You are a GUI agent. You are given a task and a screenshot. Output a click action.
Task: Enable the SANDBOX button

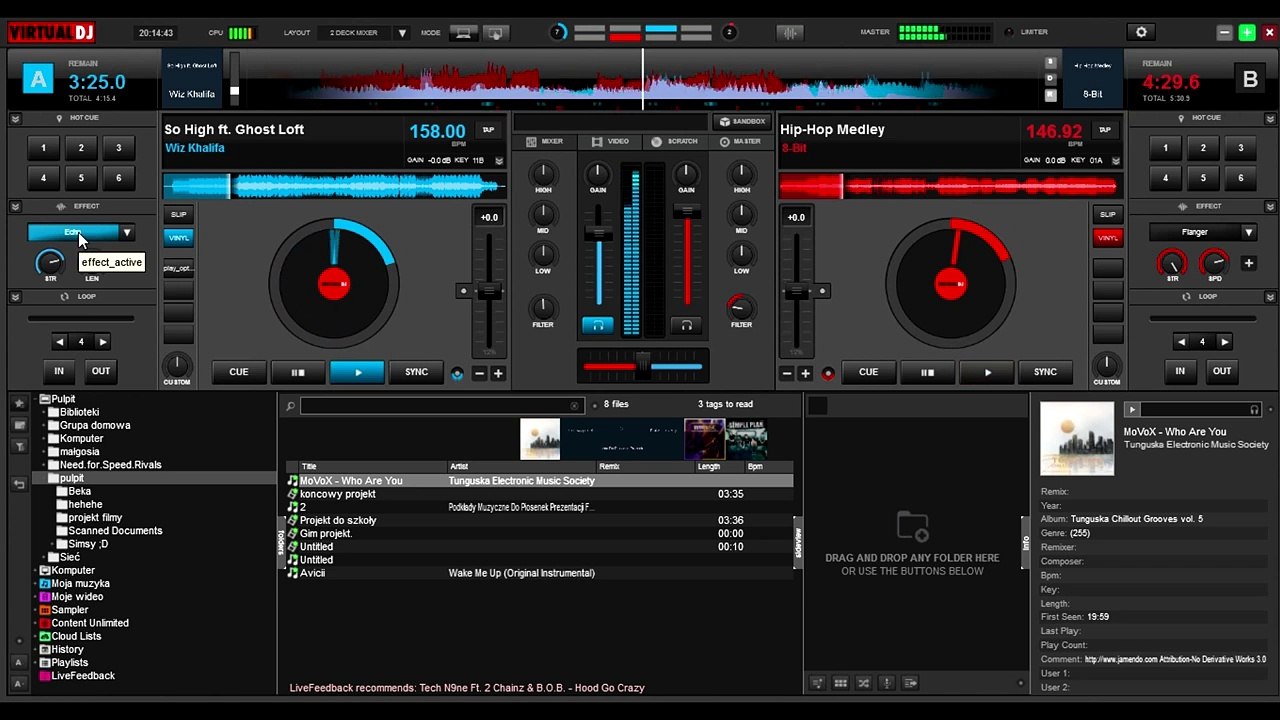click(x=741, y=121)
